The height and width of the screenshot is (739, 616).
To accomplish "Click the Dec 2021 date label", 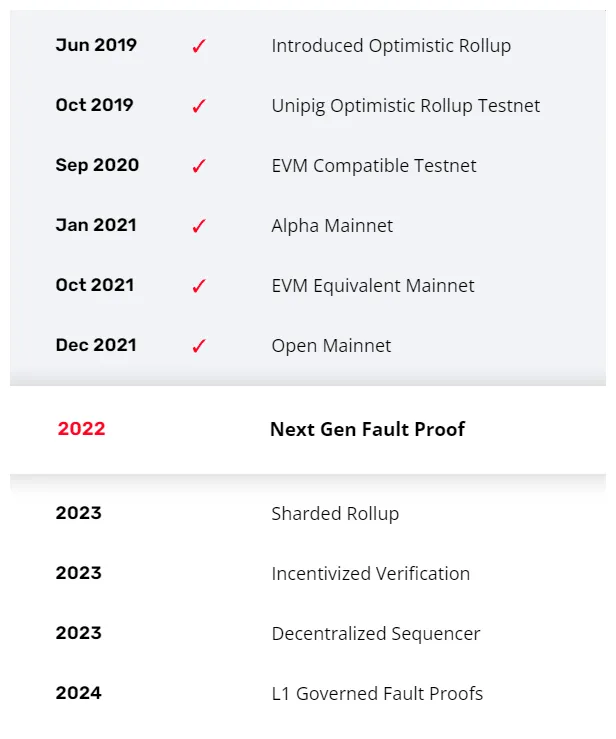I will point(96,345).
